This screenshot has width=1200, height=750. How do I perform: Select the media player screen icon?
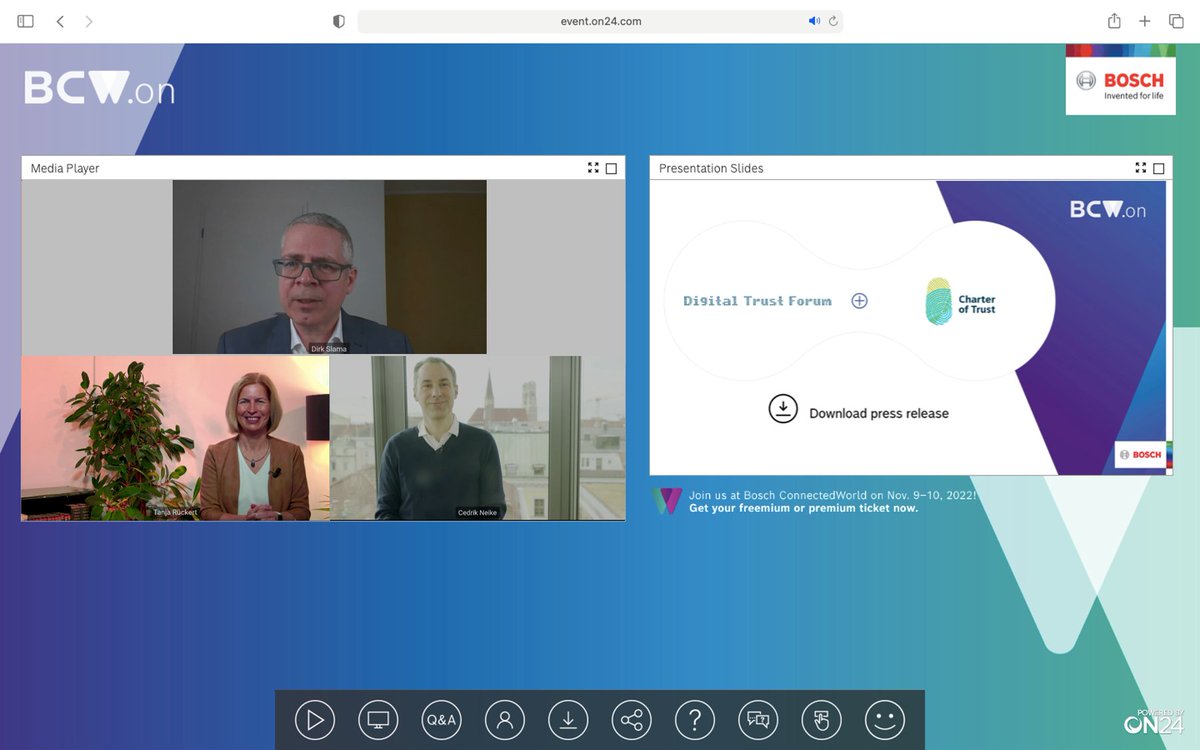click(378, 719)
